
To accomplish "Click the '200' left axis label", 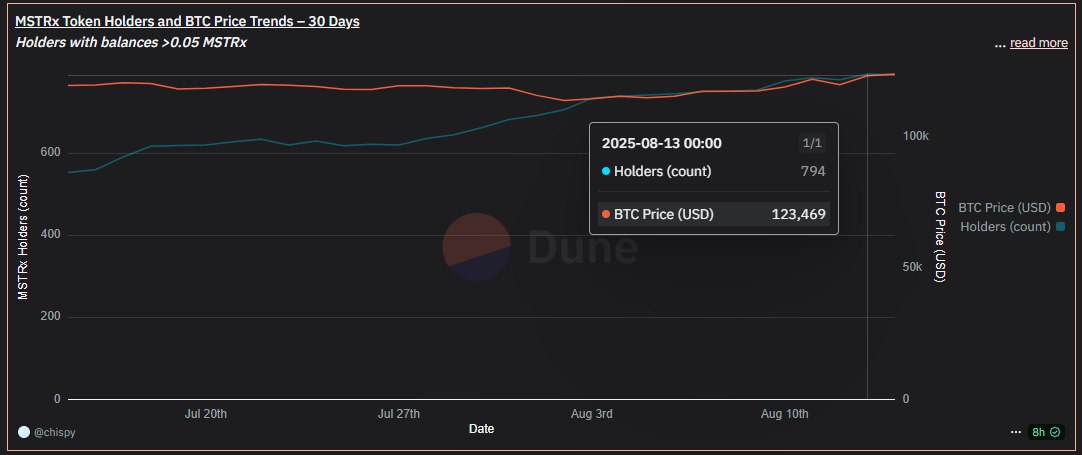I will point(51,317).
